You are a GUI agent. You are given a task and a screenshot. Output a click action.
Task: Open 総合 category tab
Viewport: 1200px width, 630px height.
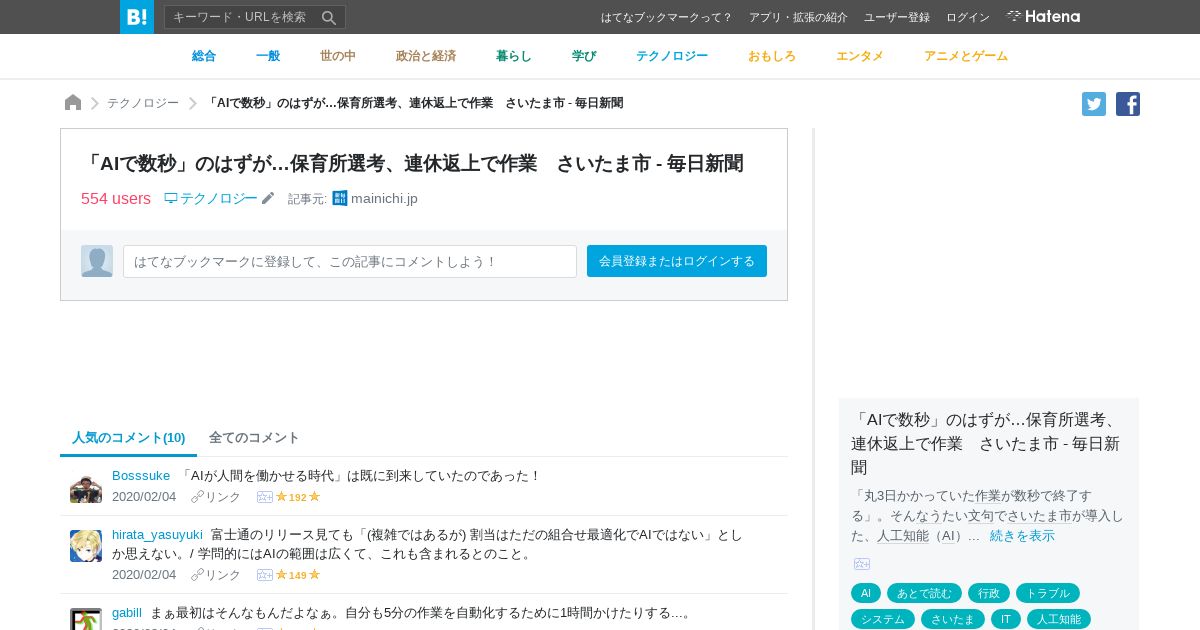pos(204,56)
